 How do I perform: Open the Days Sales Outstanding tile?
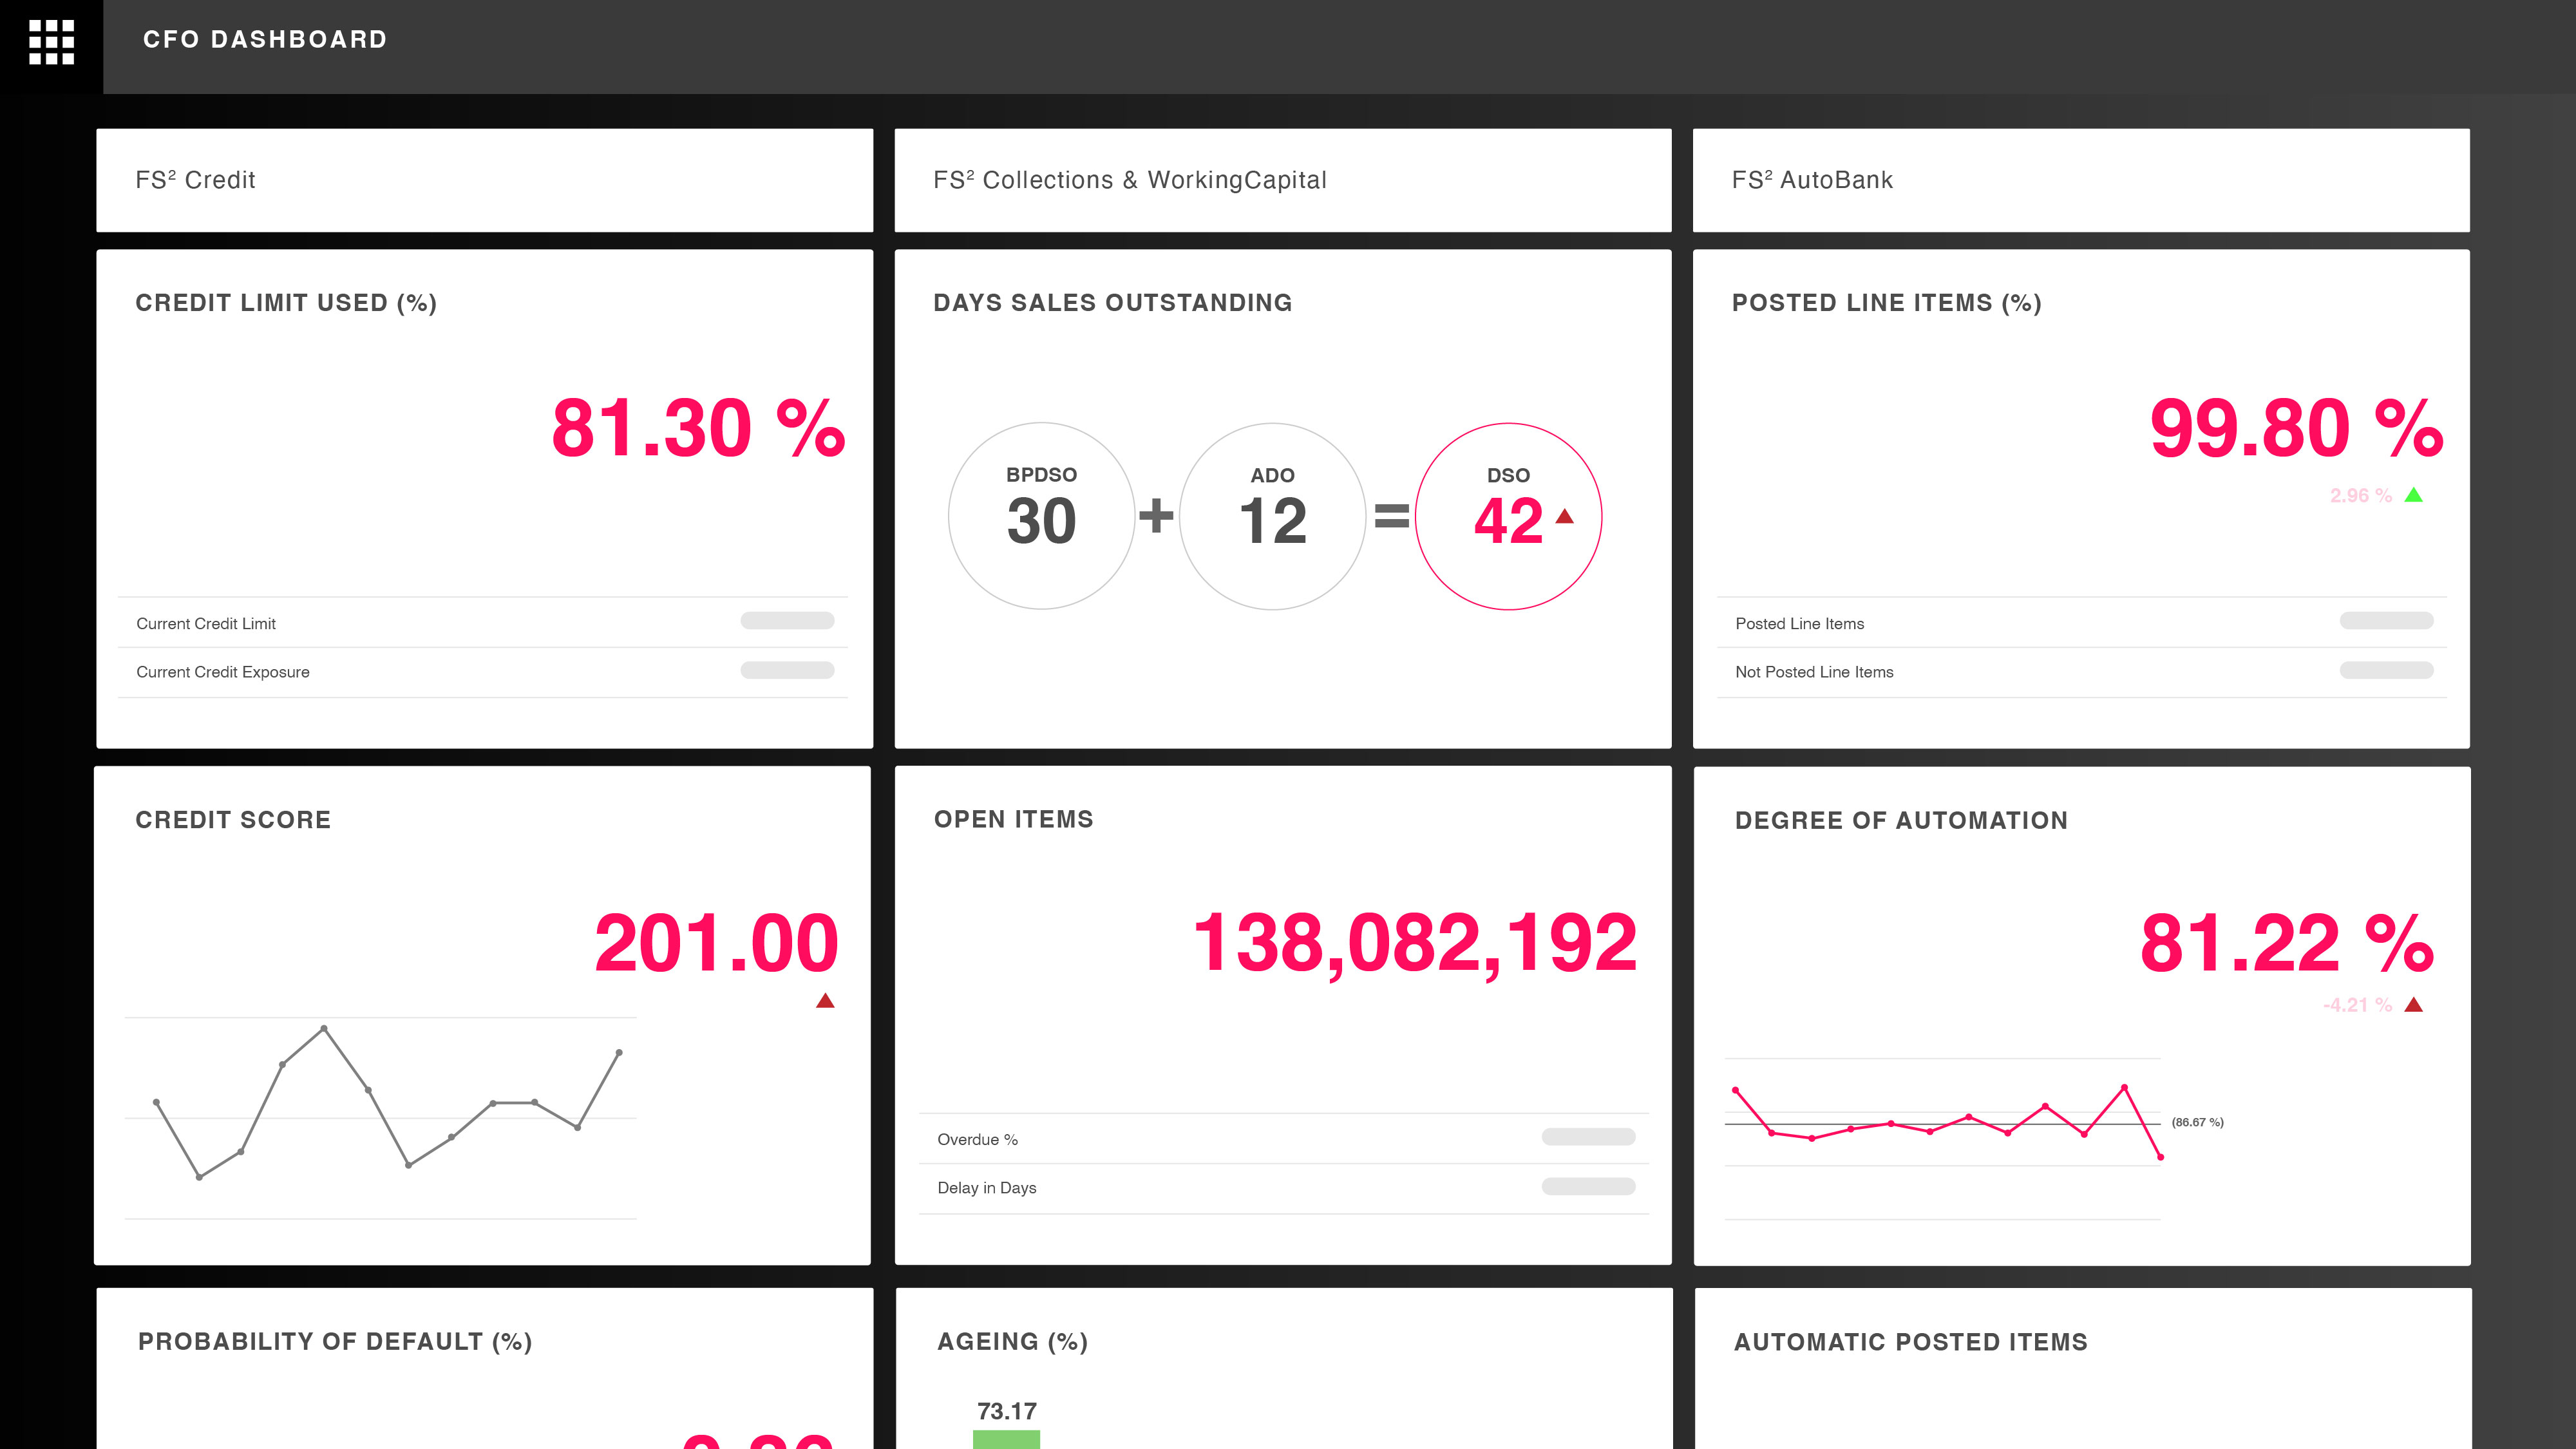[x=1112, y=302]
